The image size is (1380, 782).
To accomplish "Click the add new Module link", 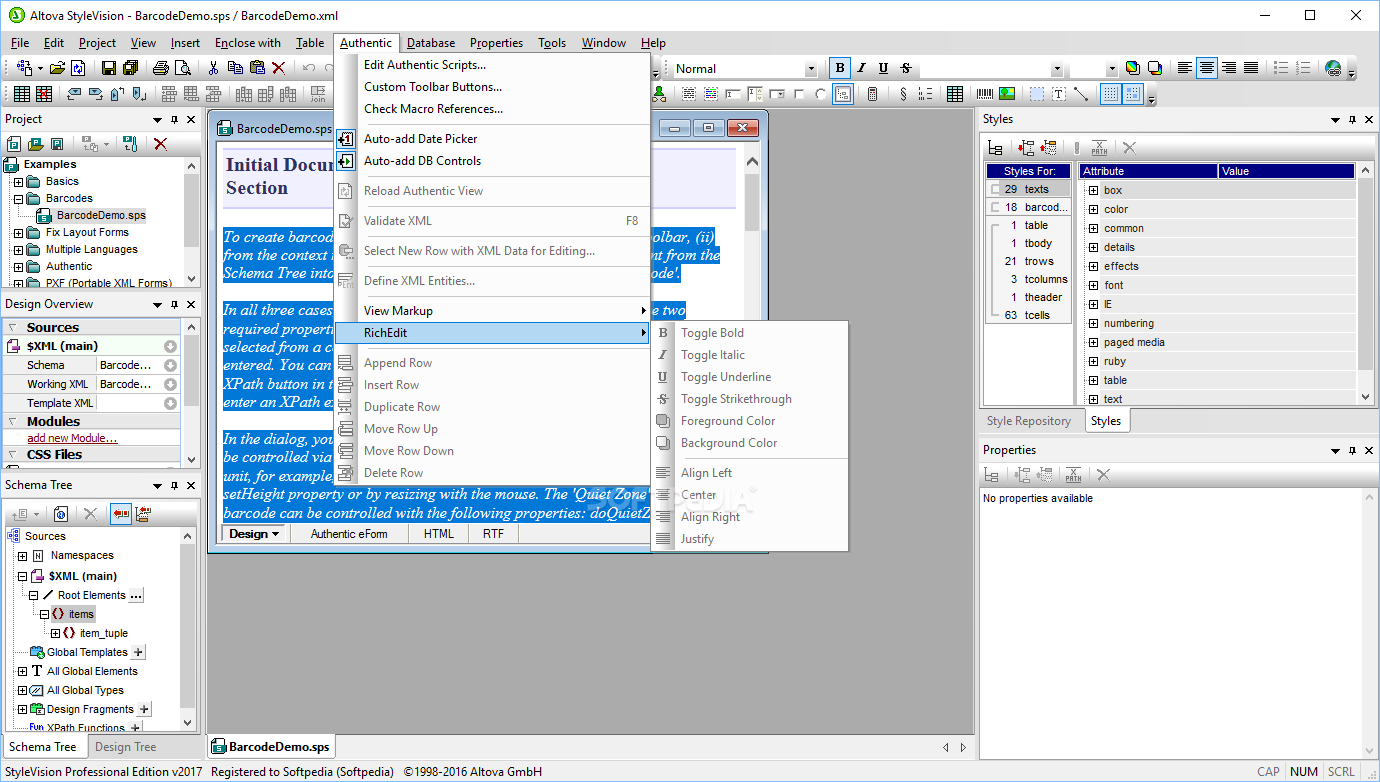I will pos(72,438).
